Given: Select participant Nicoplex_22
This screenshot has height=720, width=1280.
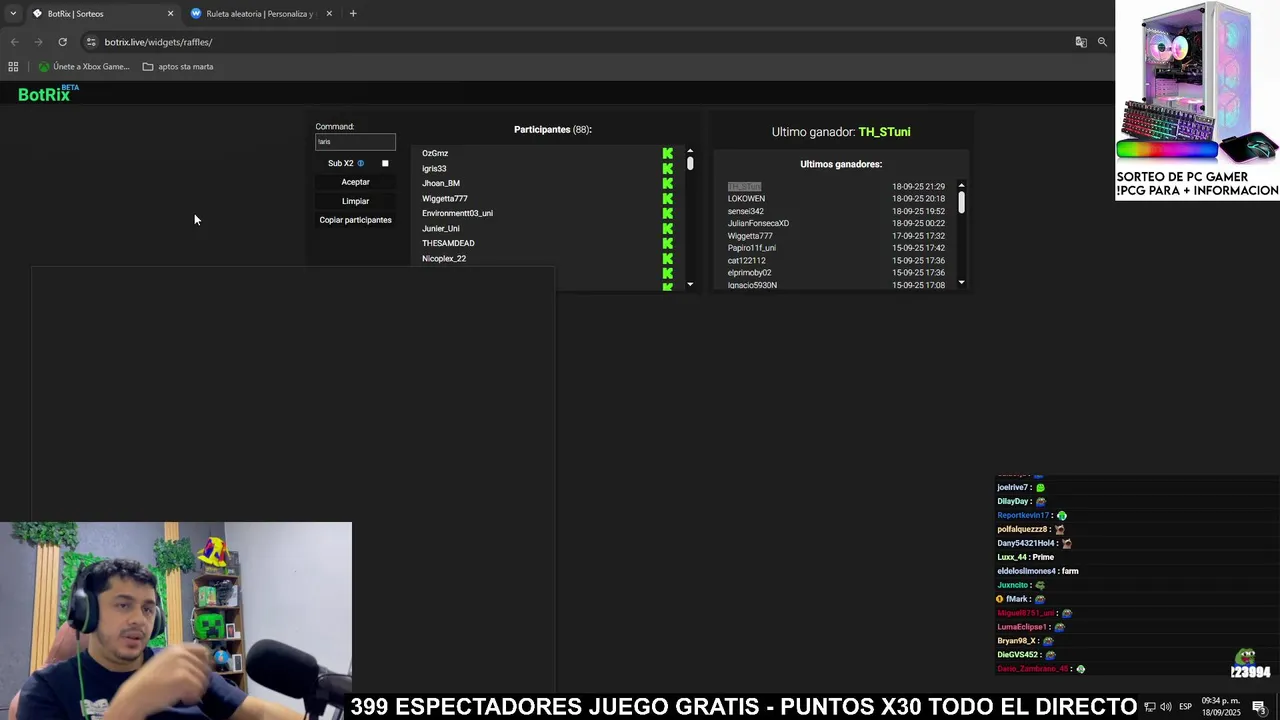Looking at the screenshot, I should click(444, 258).
